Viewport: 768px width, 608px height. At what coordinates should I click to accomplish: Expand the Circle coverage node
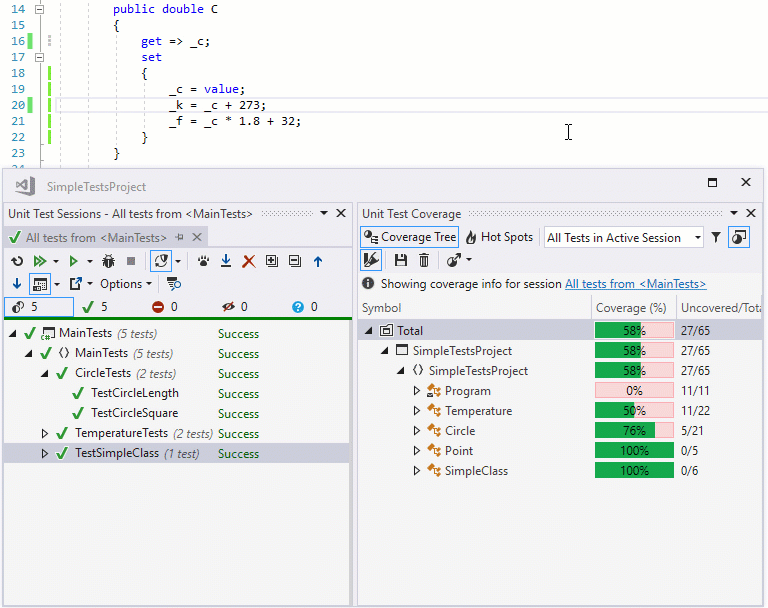click(417, 431)
